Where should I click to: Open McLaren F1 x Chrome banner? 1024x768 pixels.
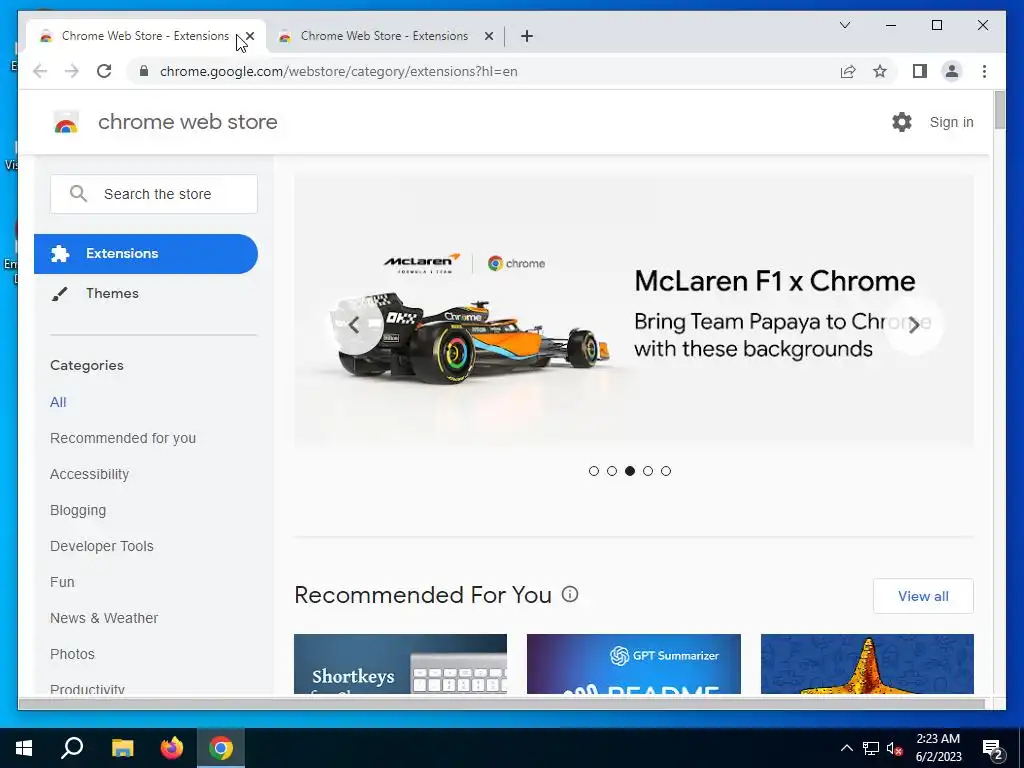point(633,311)
